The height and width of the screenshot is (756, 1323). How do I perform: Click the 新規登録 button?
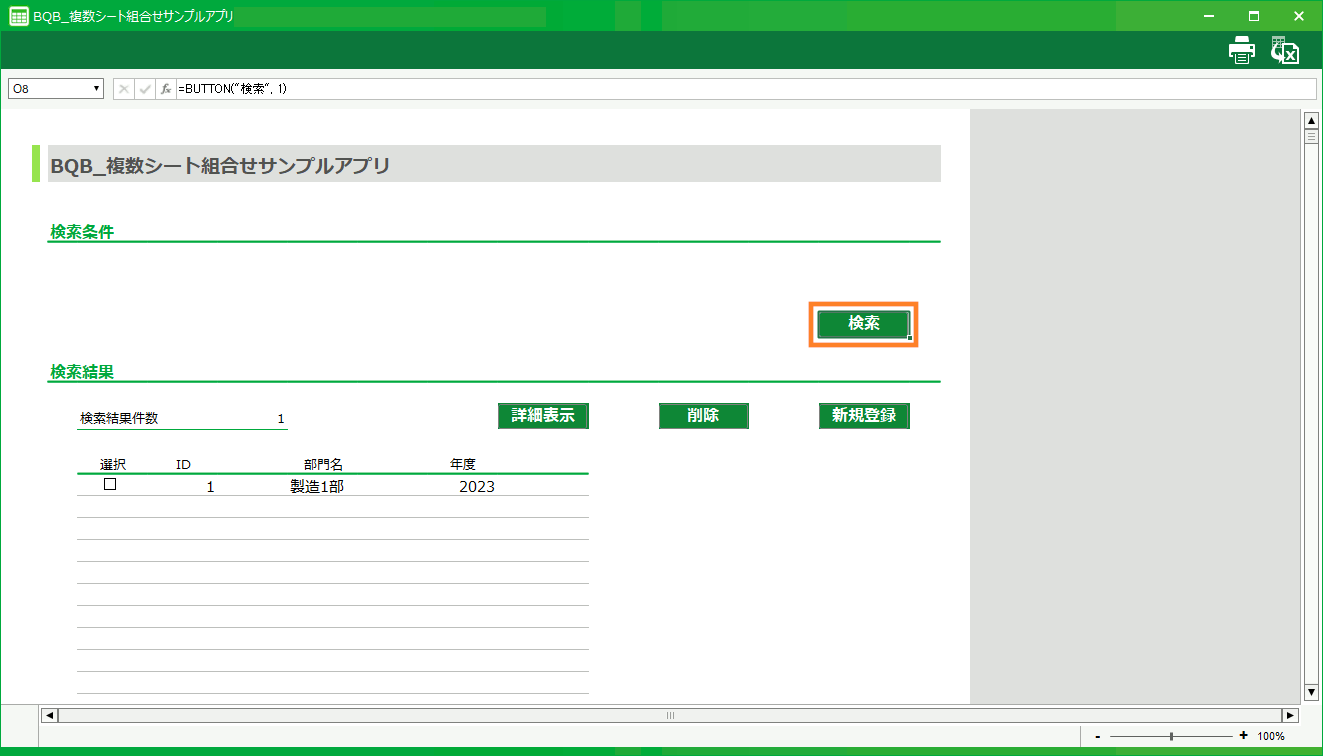tap(864, 415)
